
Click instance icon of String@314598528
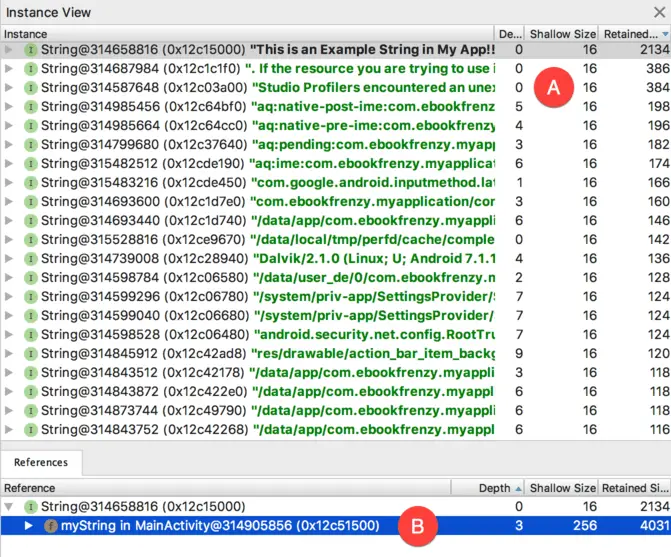click(30, 335)
